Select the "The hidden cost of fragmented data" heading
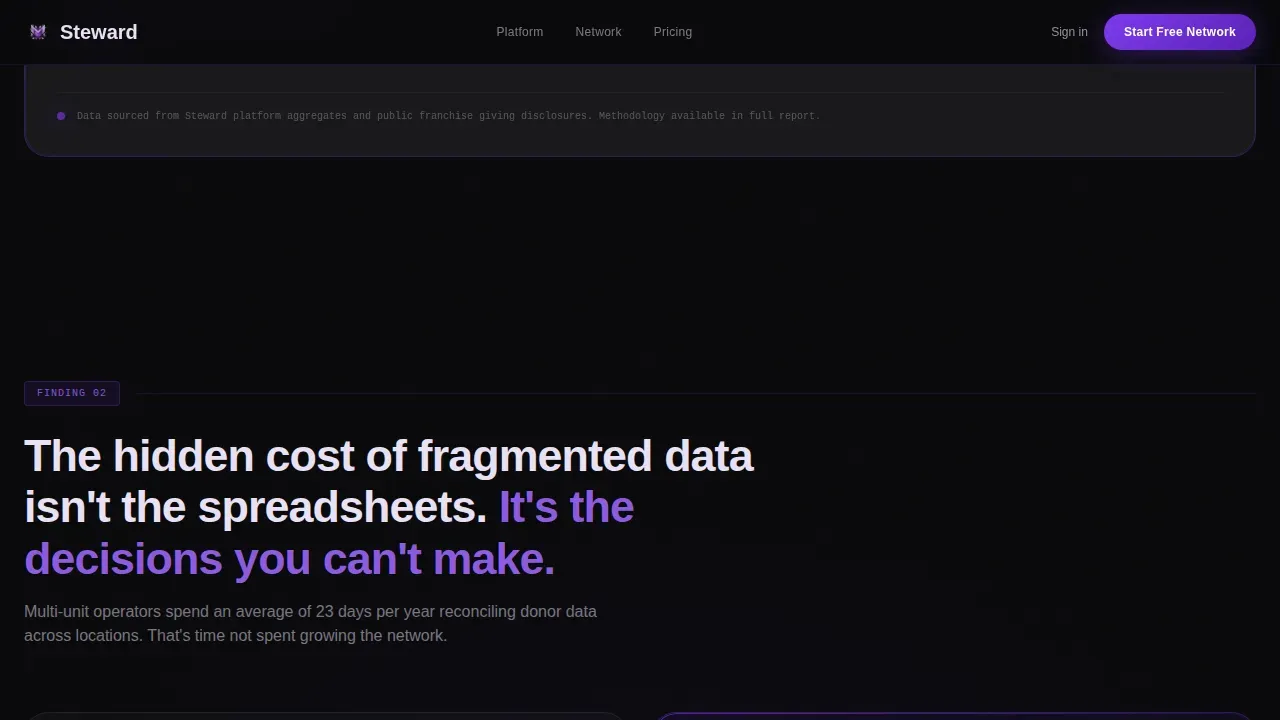Viewport: 1280px width, 720px height. tap(388, 456)
